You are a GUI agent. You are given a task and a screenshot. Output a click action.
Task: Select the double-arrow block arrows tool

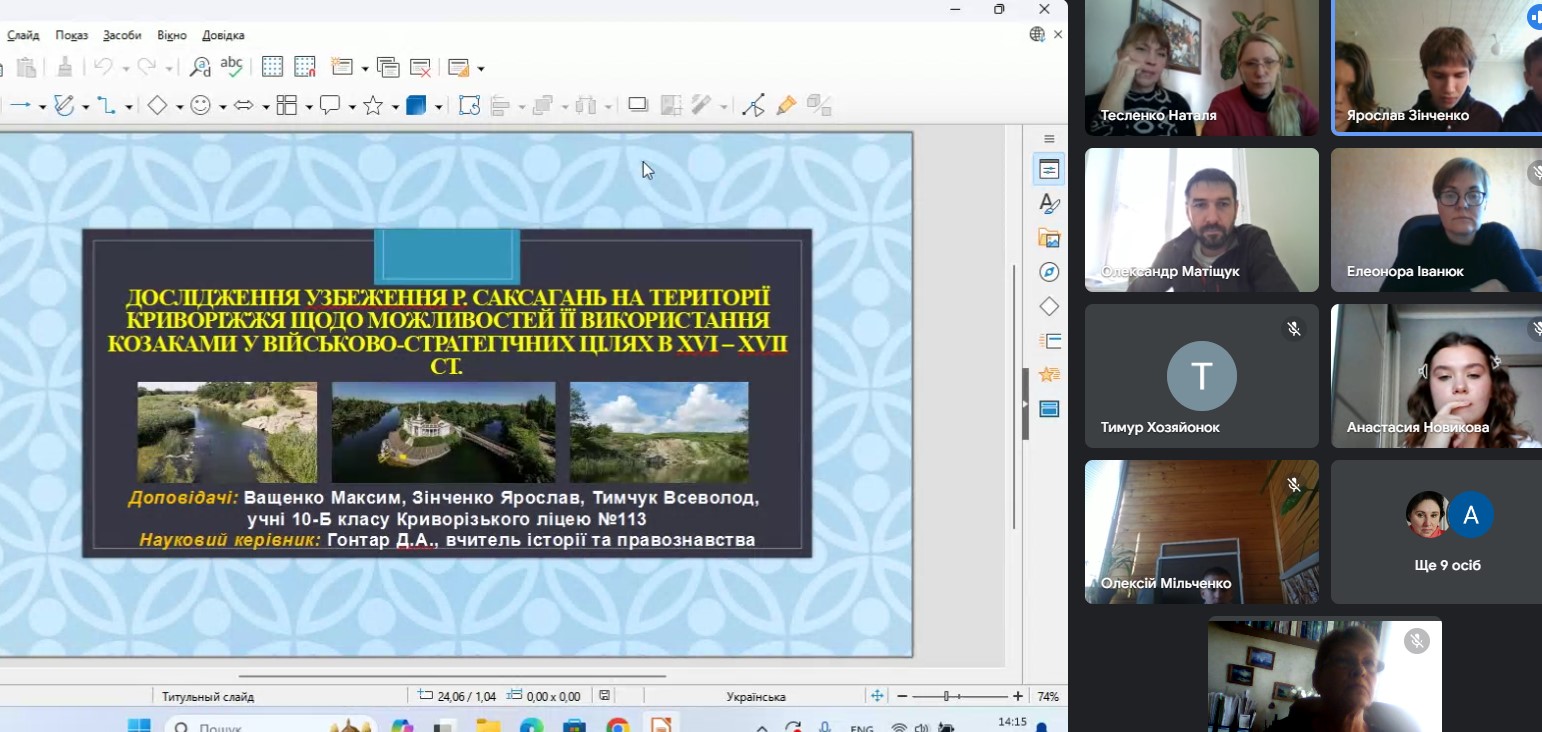[x=244, y=105]
